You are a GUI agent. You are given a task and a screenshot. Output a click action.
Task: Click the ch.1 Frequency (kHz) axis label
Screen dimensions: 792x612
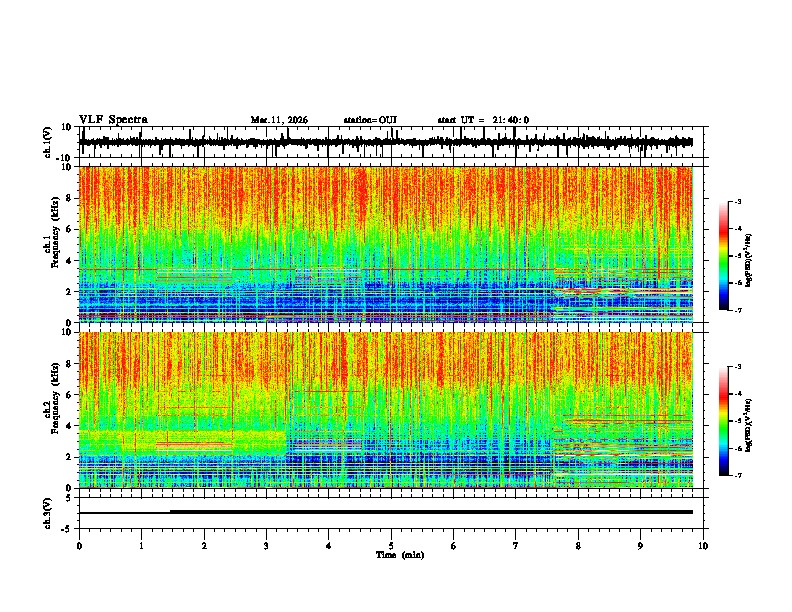coord(54,233)
